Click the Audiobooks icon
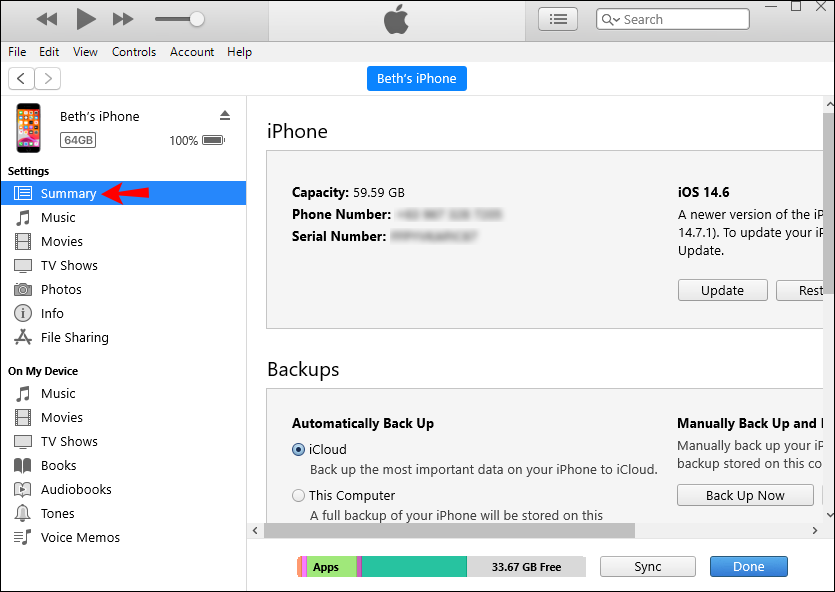Viewport: 835px width, 592px height. coord(22,489)
